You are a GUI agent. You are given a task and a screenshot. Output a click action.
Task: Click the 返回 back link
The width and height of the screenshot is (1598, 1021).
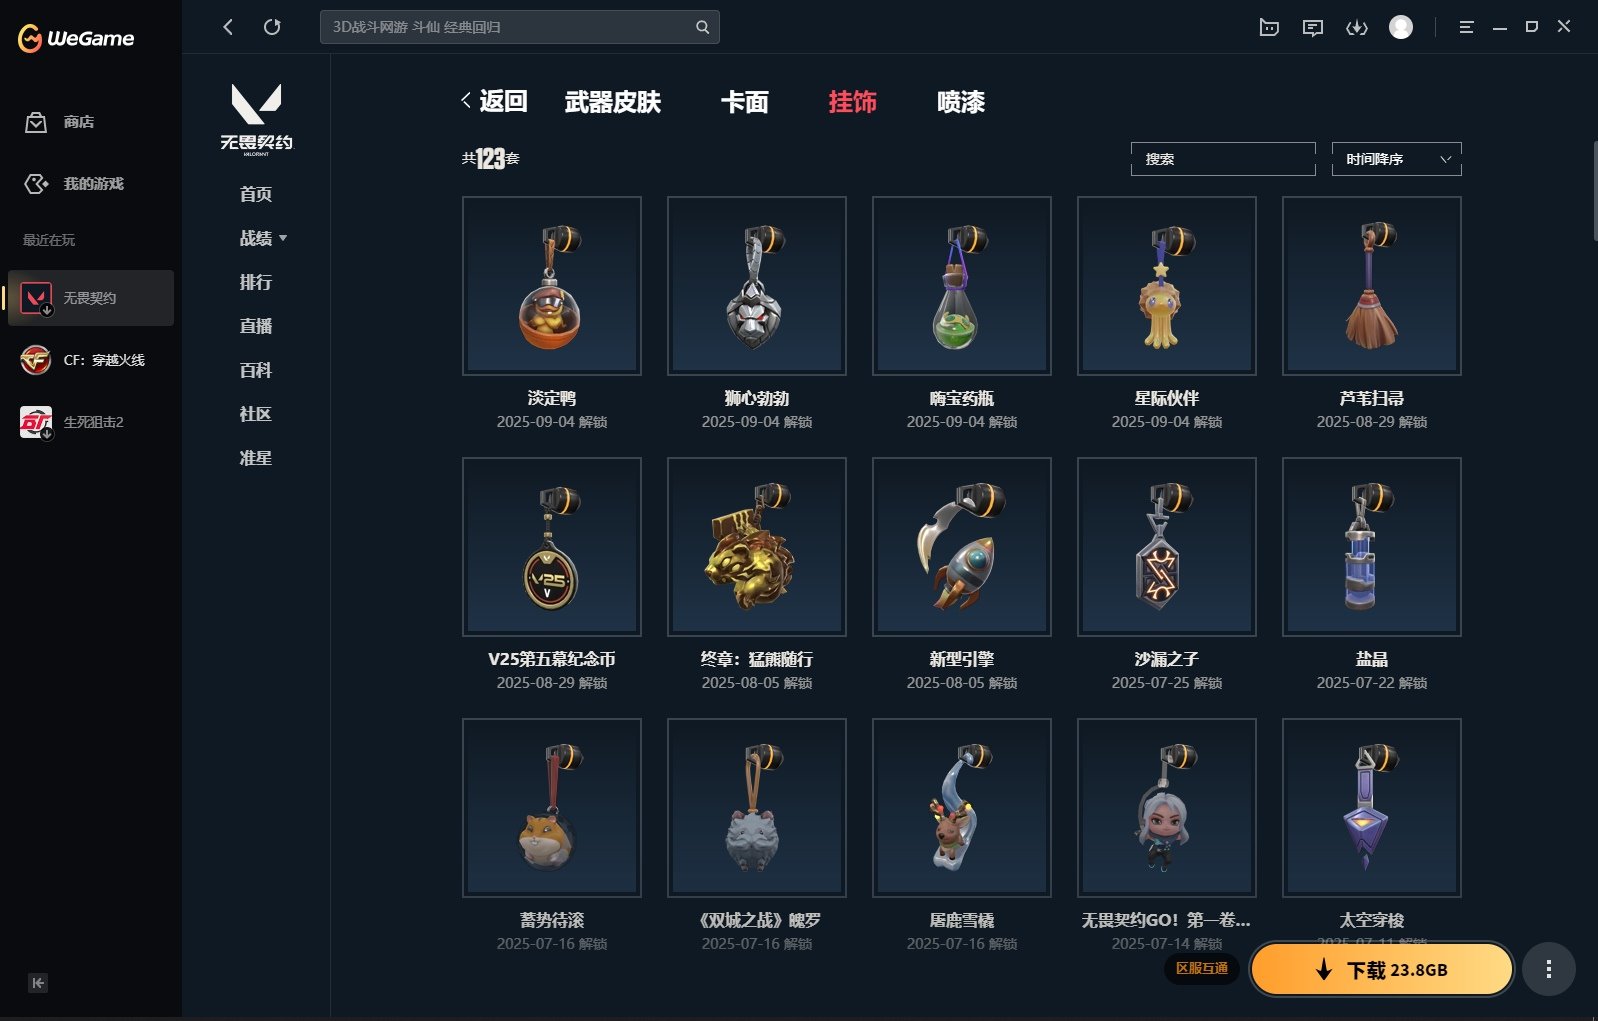pos(494,101)
